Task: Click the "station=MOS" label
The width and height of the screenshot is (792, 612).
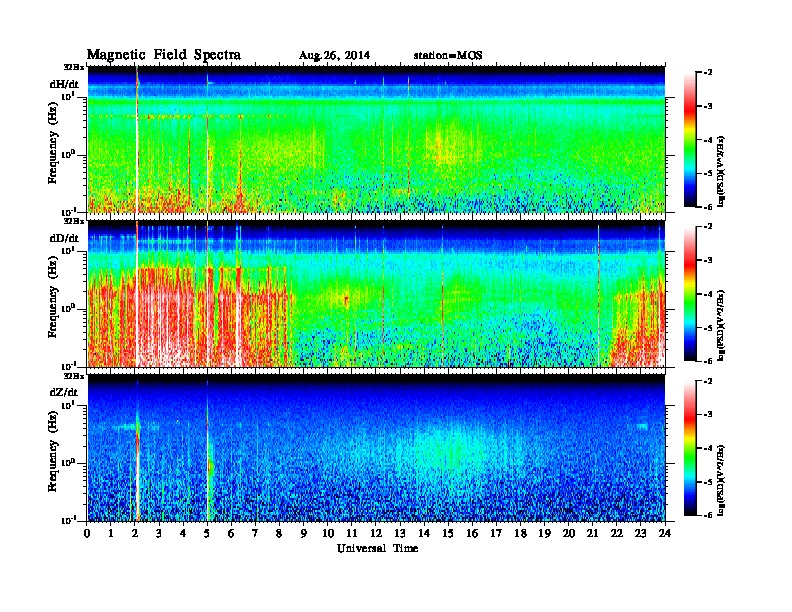Action: [x=448, y=56]
